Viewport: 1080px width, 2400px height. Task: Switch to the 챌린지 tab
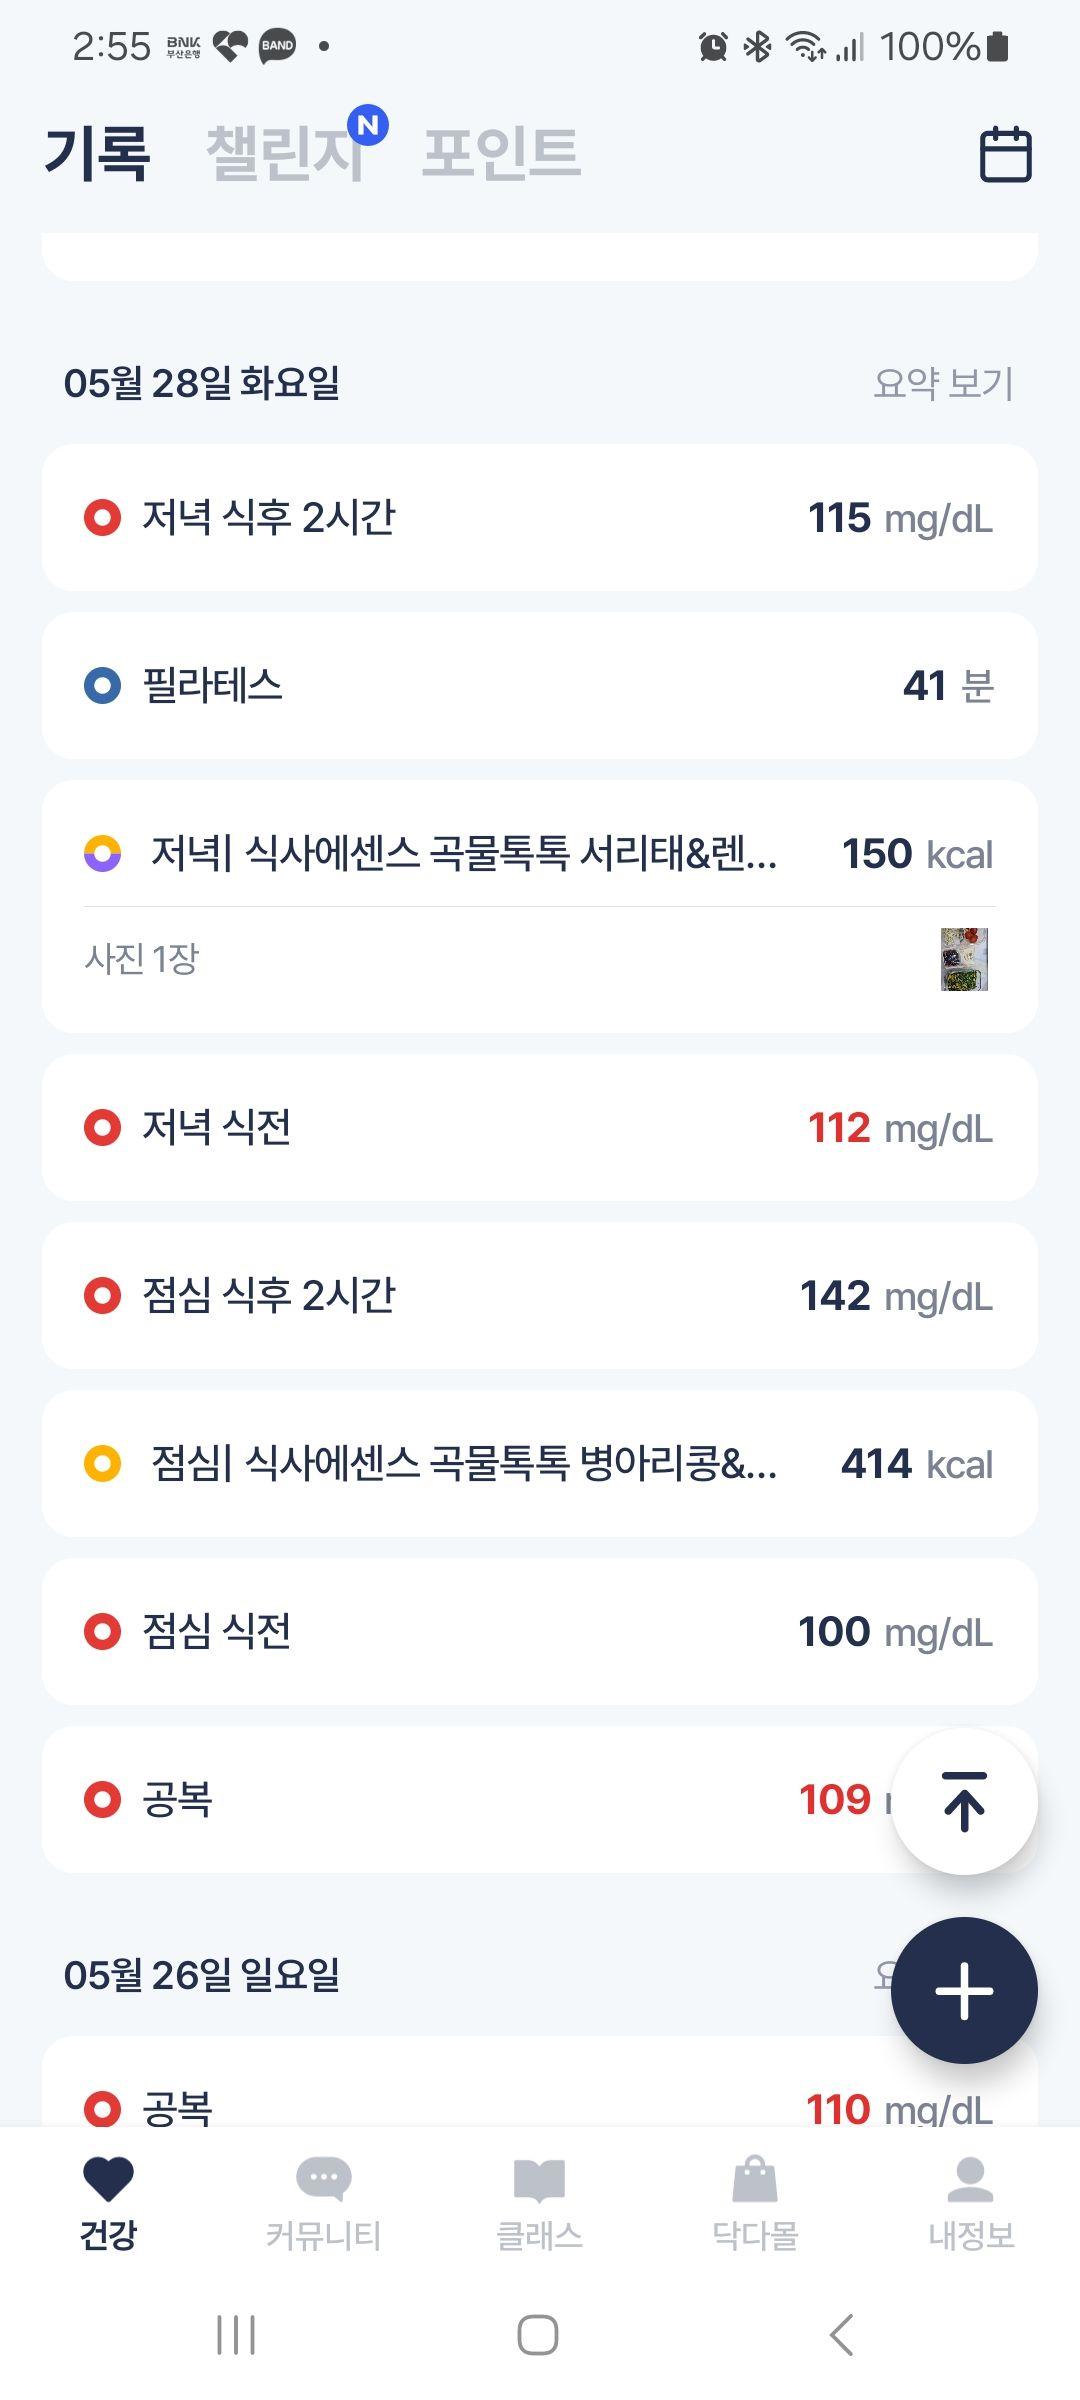285,153
